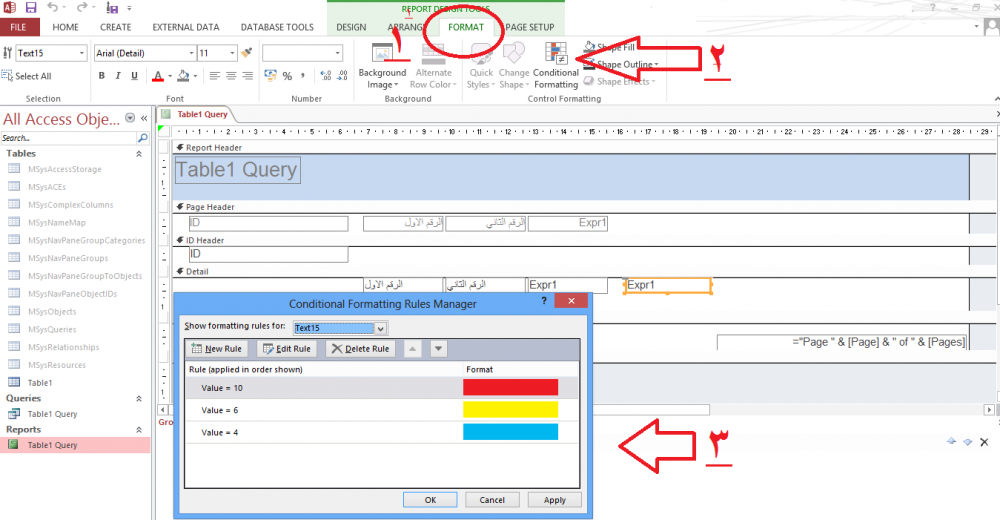Open the font size 11 dropdown
The height and width of the screenshot is (520, 1000).
point(232,53)
